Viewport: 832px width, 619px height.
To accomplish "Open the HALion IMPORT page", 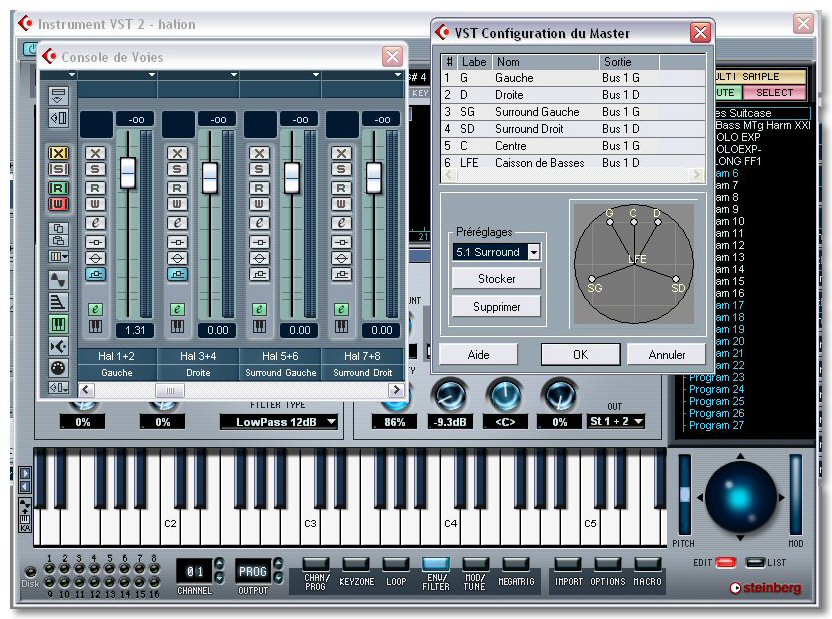I will [568, 564].
